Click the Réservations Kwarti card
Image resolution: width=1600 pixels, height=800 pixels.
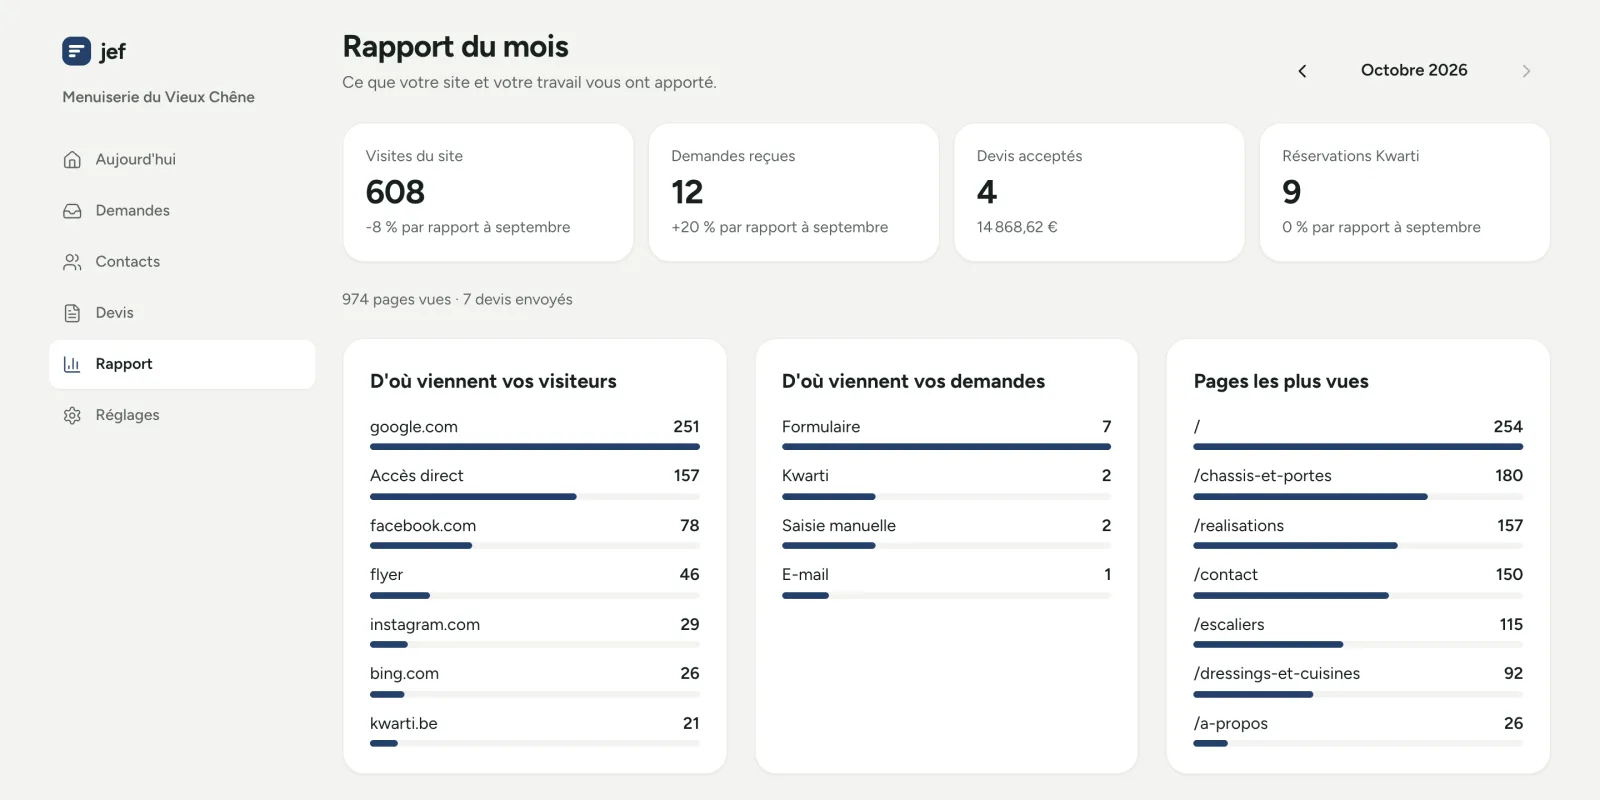pyautogui.click(x=1405, y=192)
